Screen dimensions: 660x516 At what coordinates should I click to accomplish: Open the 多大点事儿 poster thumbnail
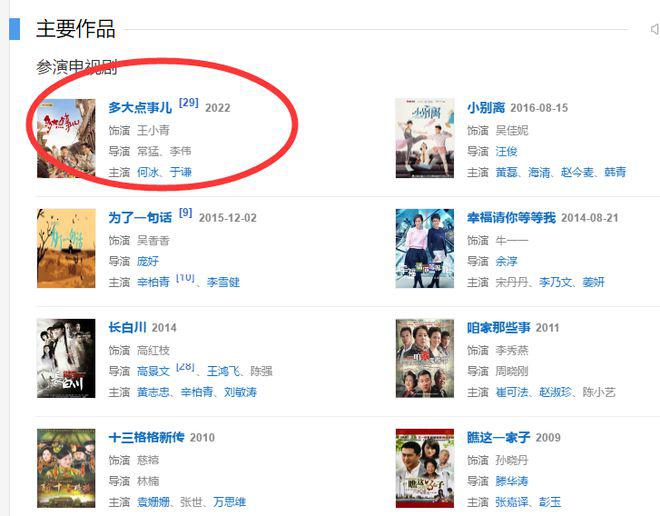click(x=66, y=138)
